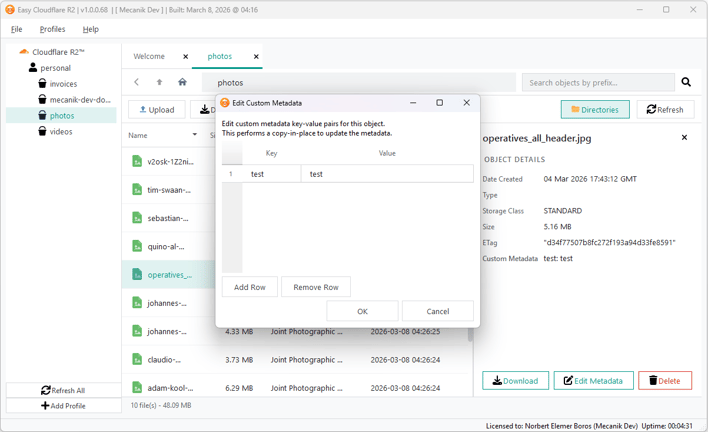Click Edit Metadata button in details panel
This screenshot has width=708, height=432.
point(593,381)
